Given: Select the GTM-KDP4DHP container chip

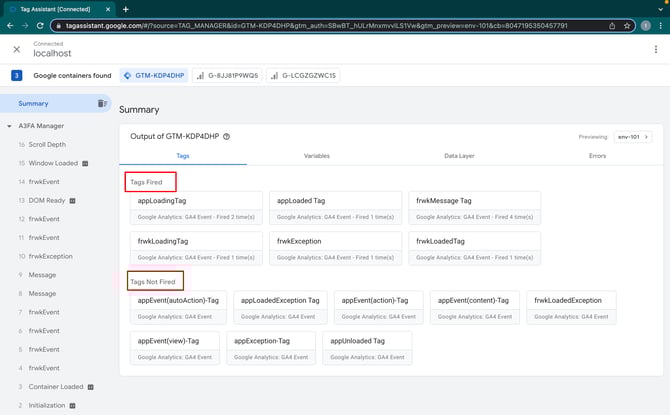Looking at the screenshot, I should [154, 75].
